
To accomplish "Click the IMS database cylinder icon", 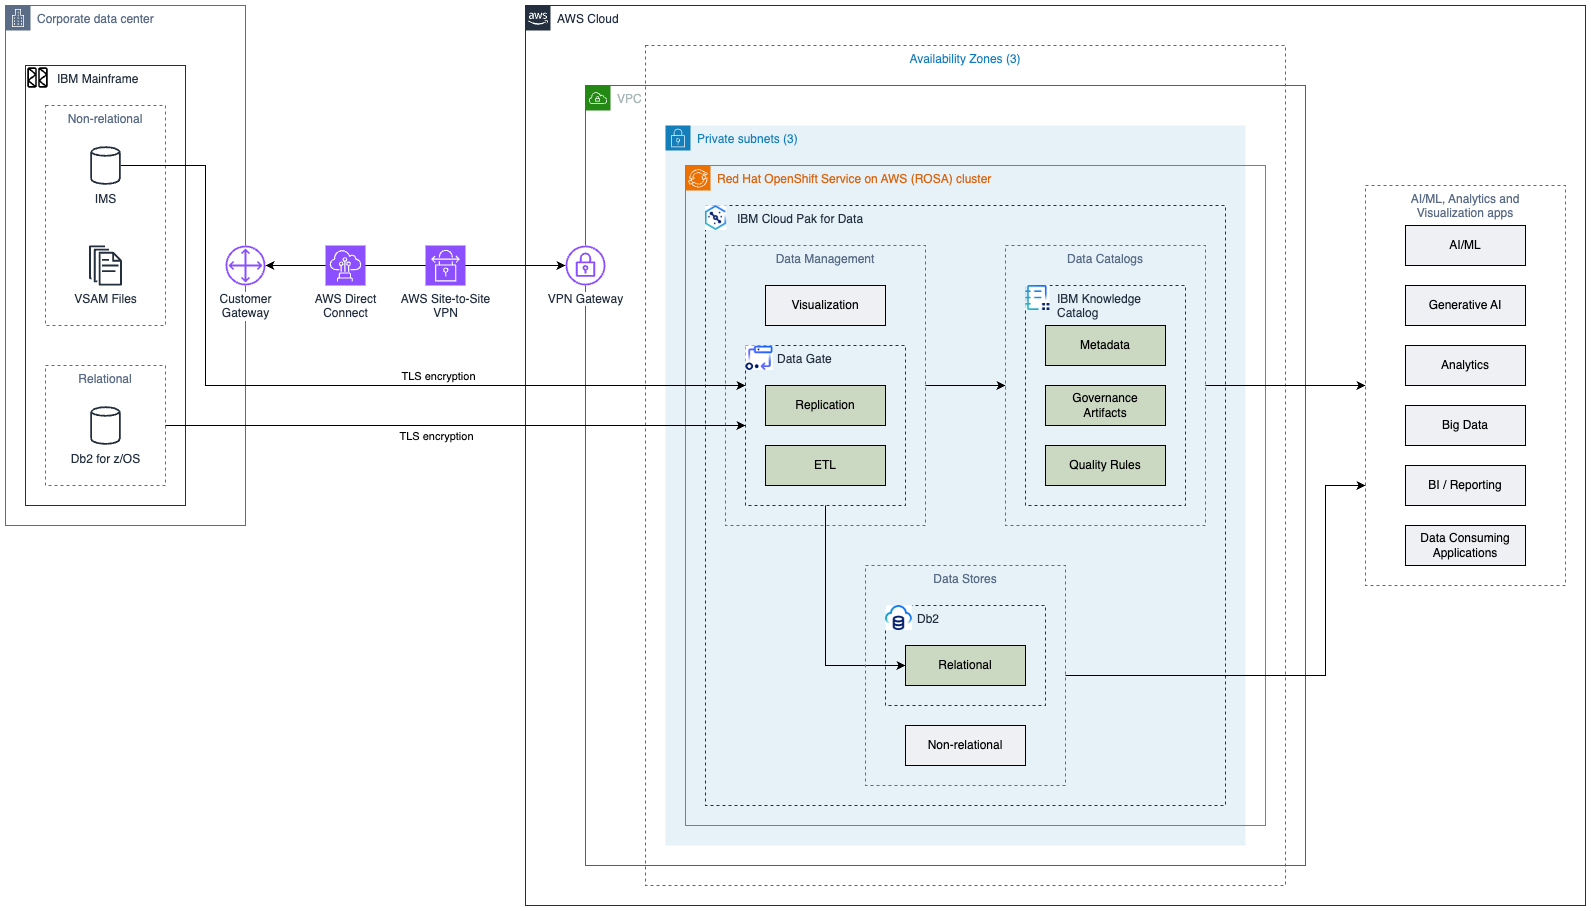I will coord(105,166).
